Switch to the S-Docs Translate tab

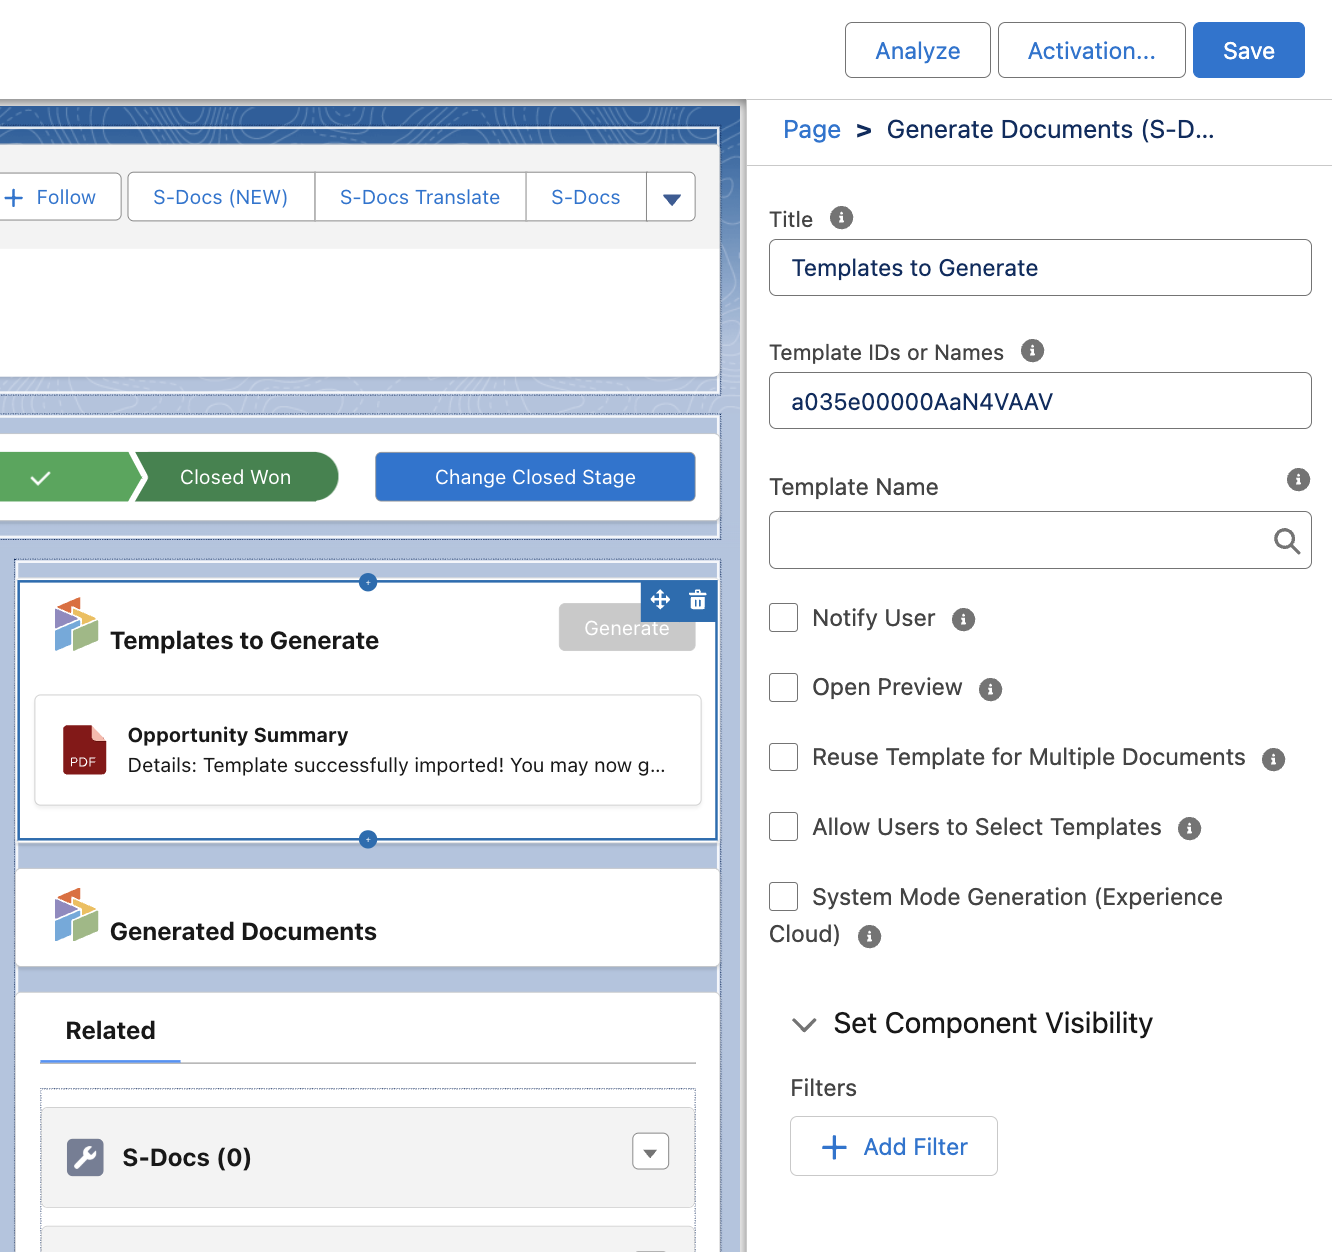(420, 197)
